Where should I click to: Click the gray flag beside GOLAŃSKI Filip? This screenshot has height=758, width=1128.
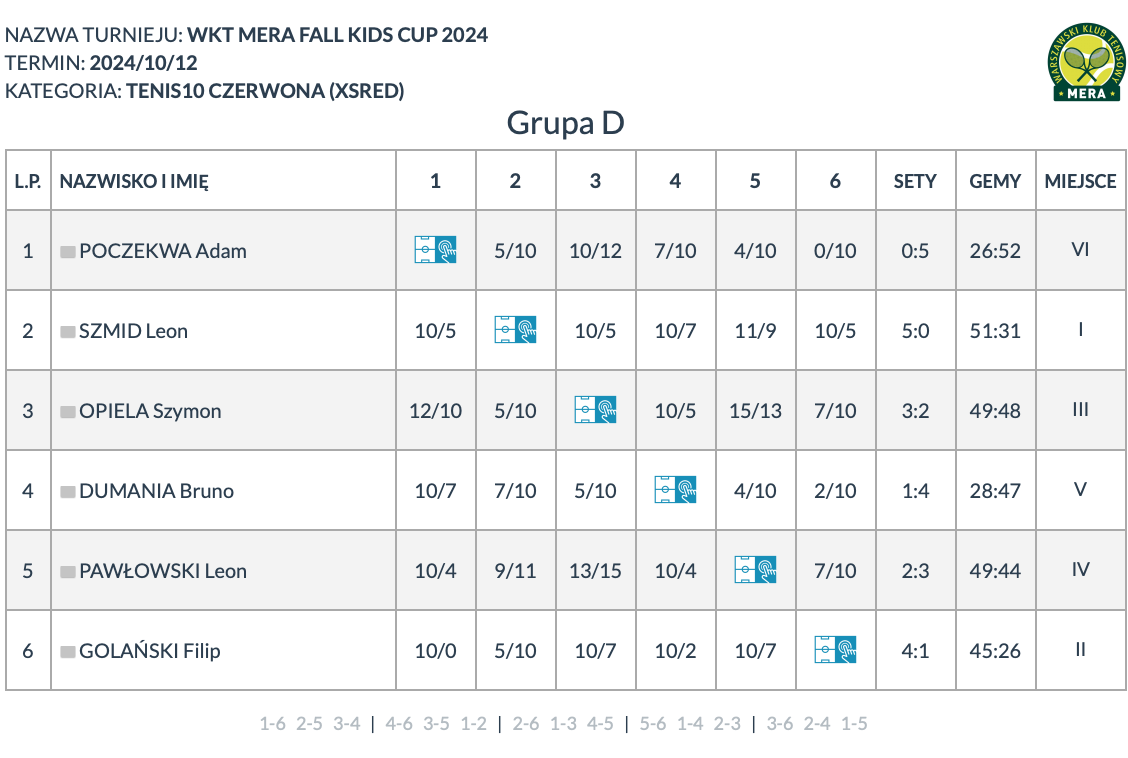68,652
